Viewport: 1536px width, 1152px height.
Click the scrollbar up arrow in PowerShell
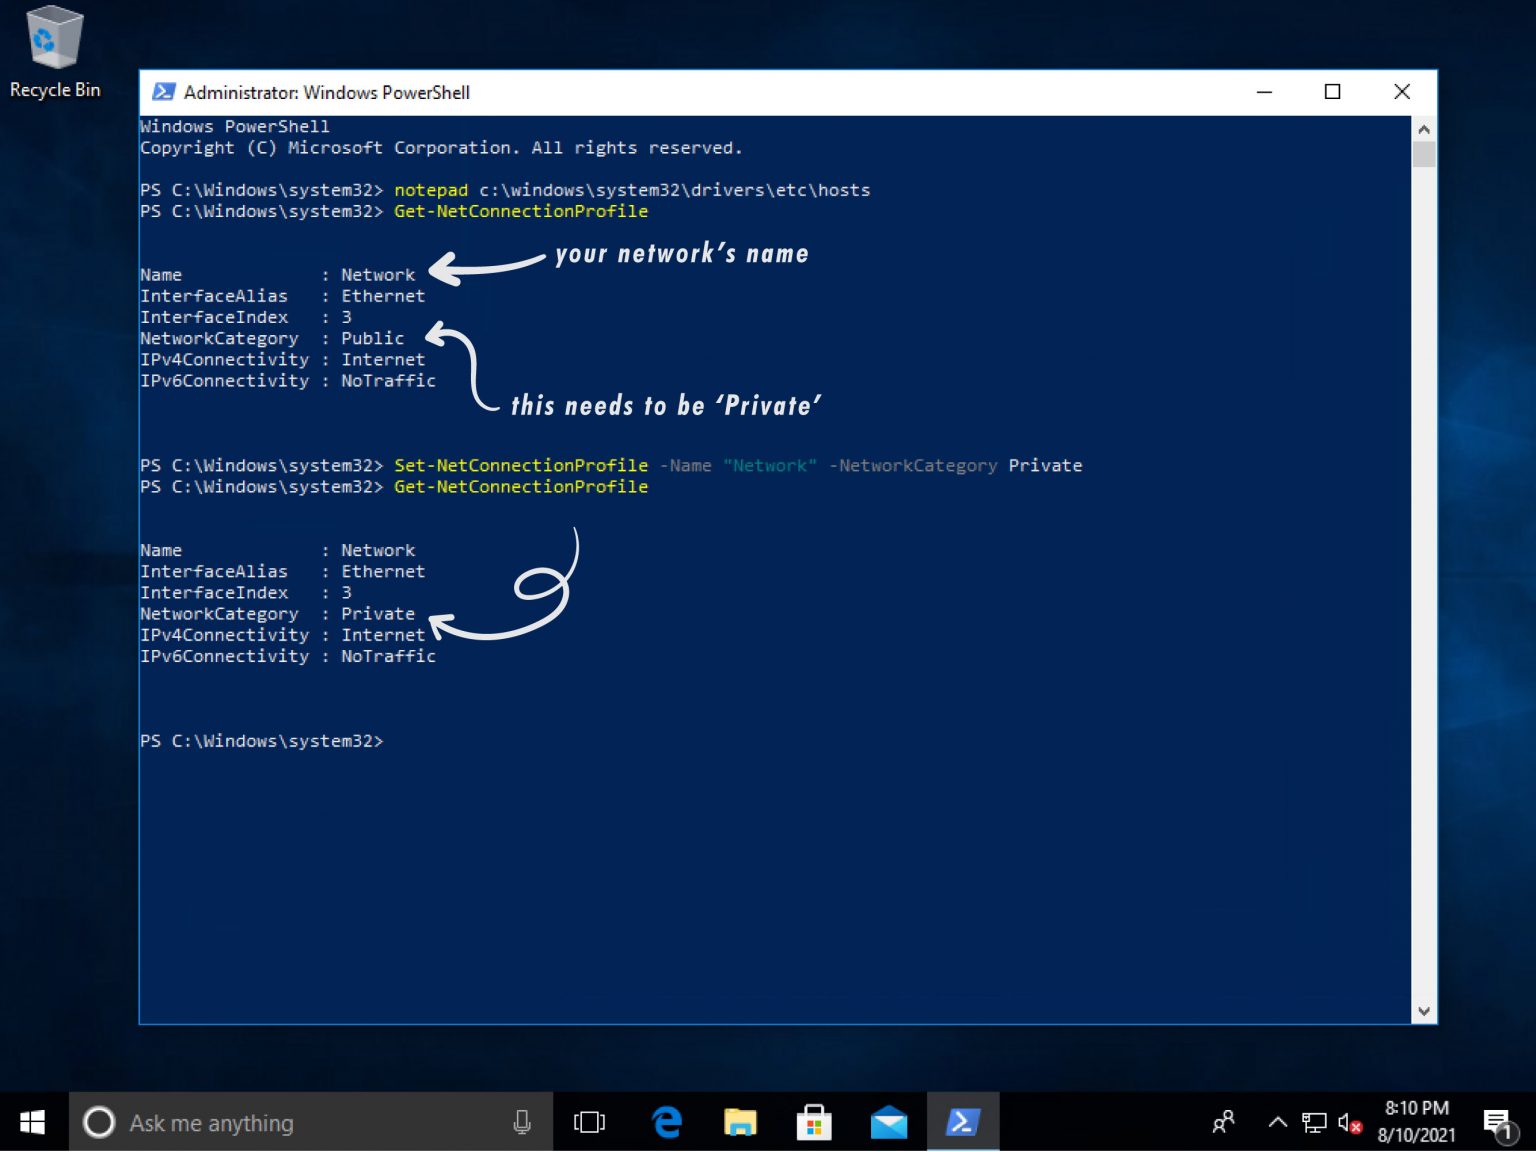[1423, 128]
